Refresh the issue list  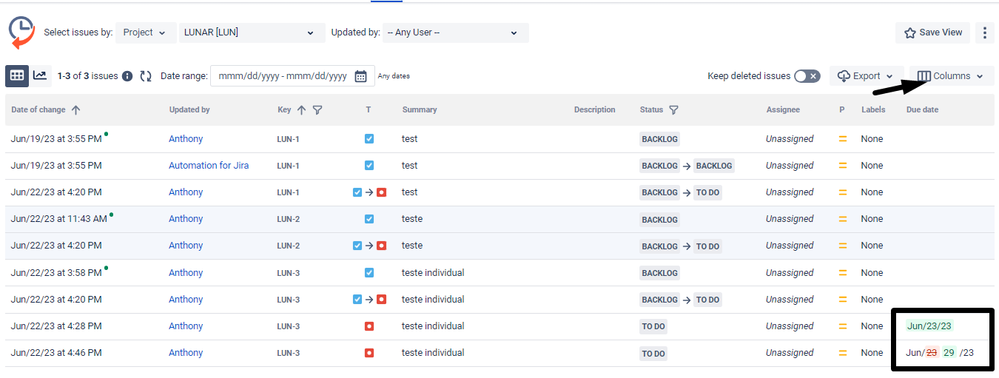[146, 76]
